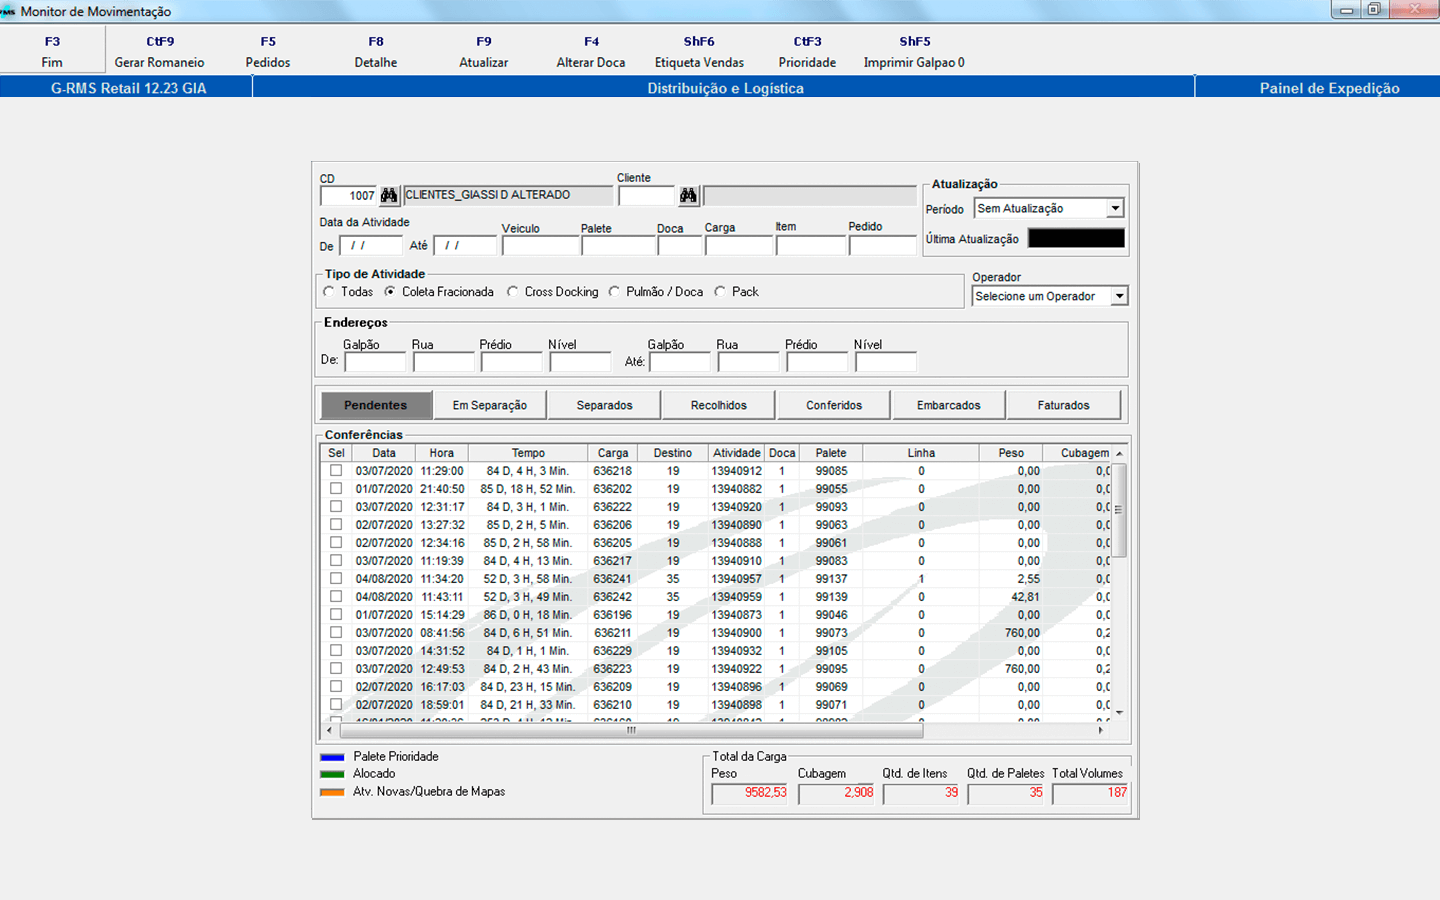The width and height of the screenshot is (1440, 900).
Task: Switch to the Em Separação tab
Action: pyautogui.click(x=490, y=405)
